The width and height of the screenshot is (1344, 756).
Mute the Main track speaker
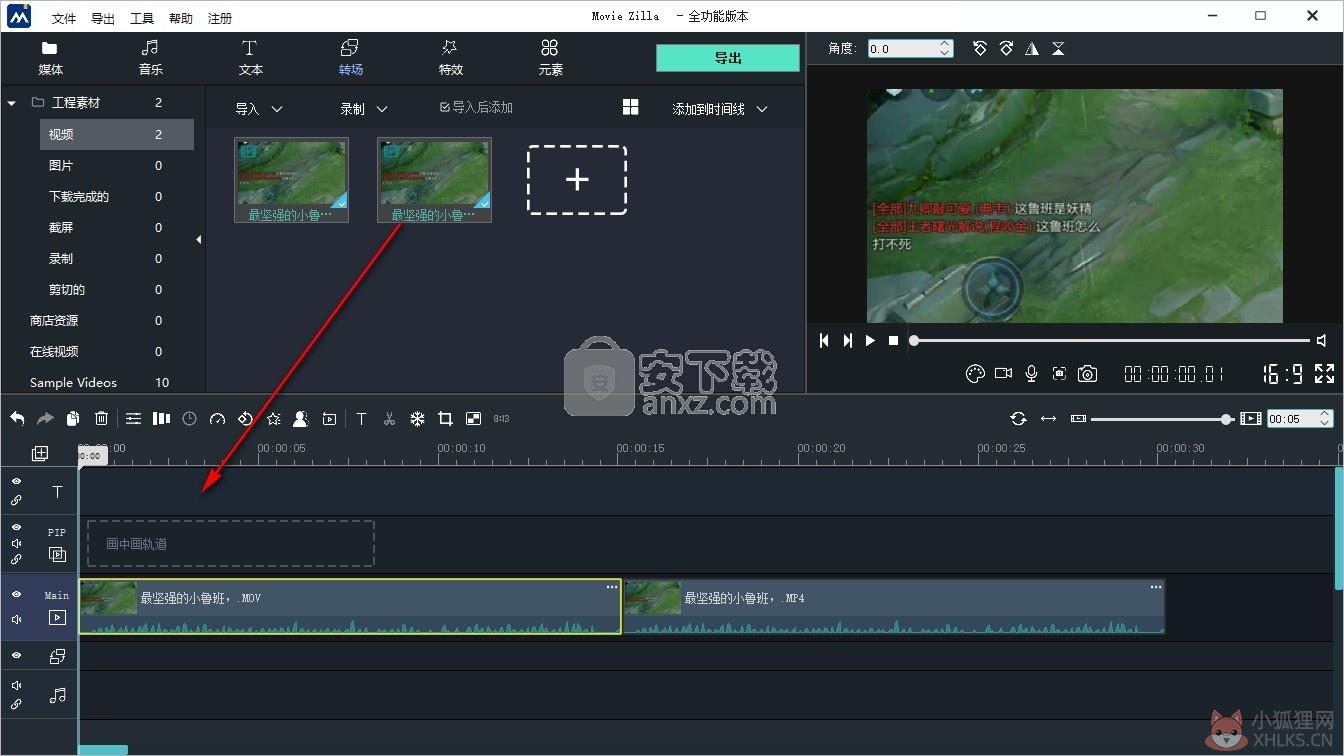pos(16,619)
